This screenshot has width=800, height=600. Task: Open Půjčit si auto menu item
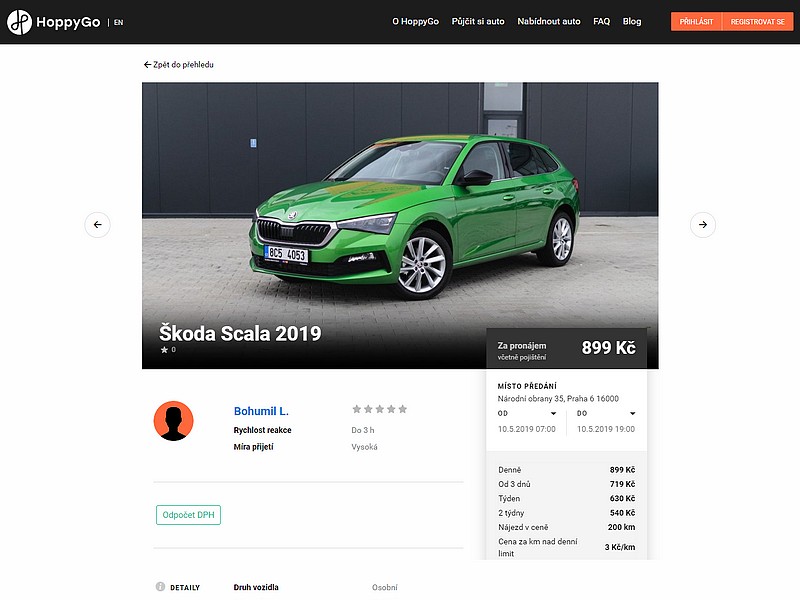[478, 21]
